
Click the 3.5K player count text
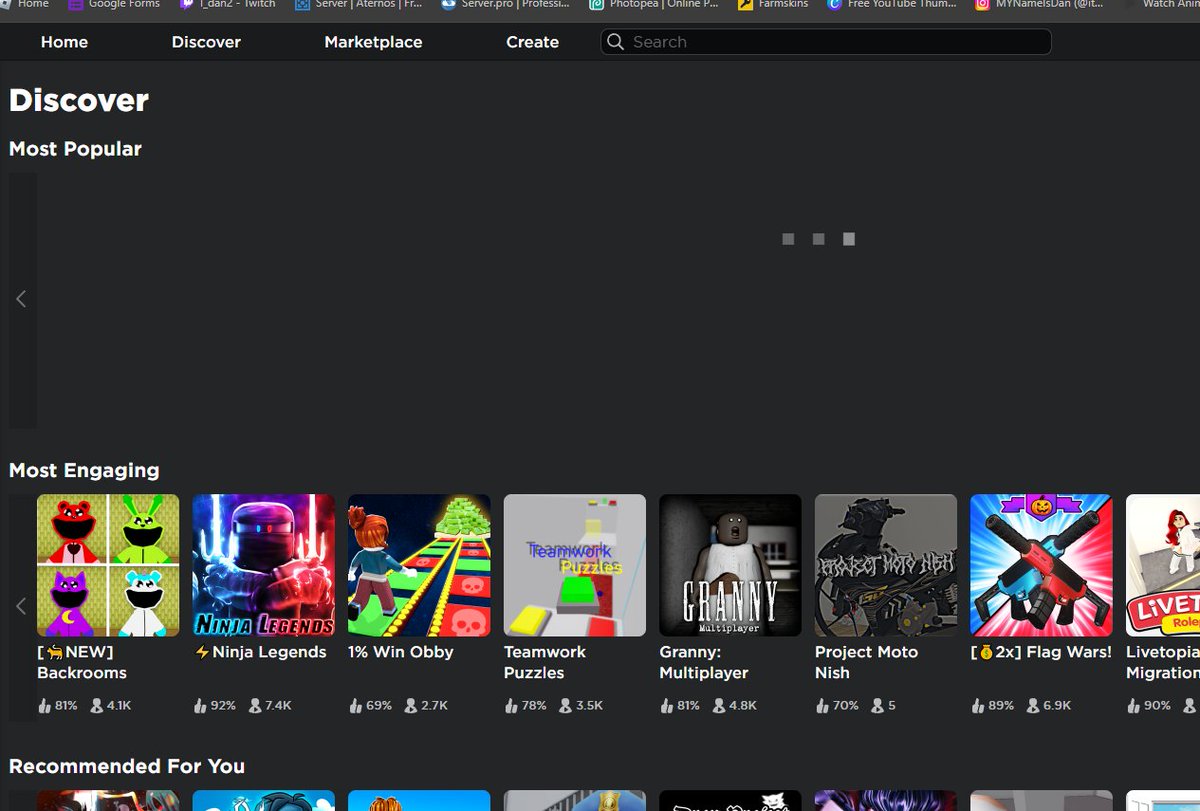click(590, 706)
